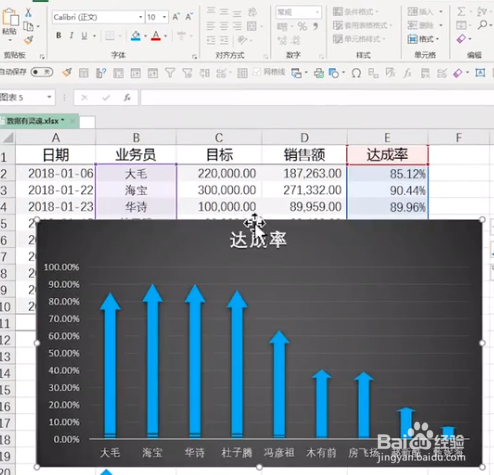Decrease font size with smaller A icon
The height and width of the screenshot is (475, 494).
click(189, 17)
